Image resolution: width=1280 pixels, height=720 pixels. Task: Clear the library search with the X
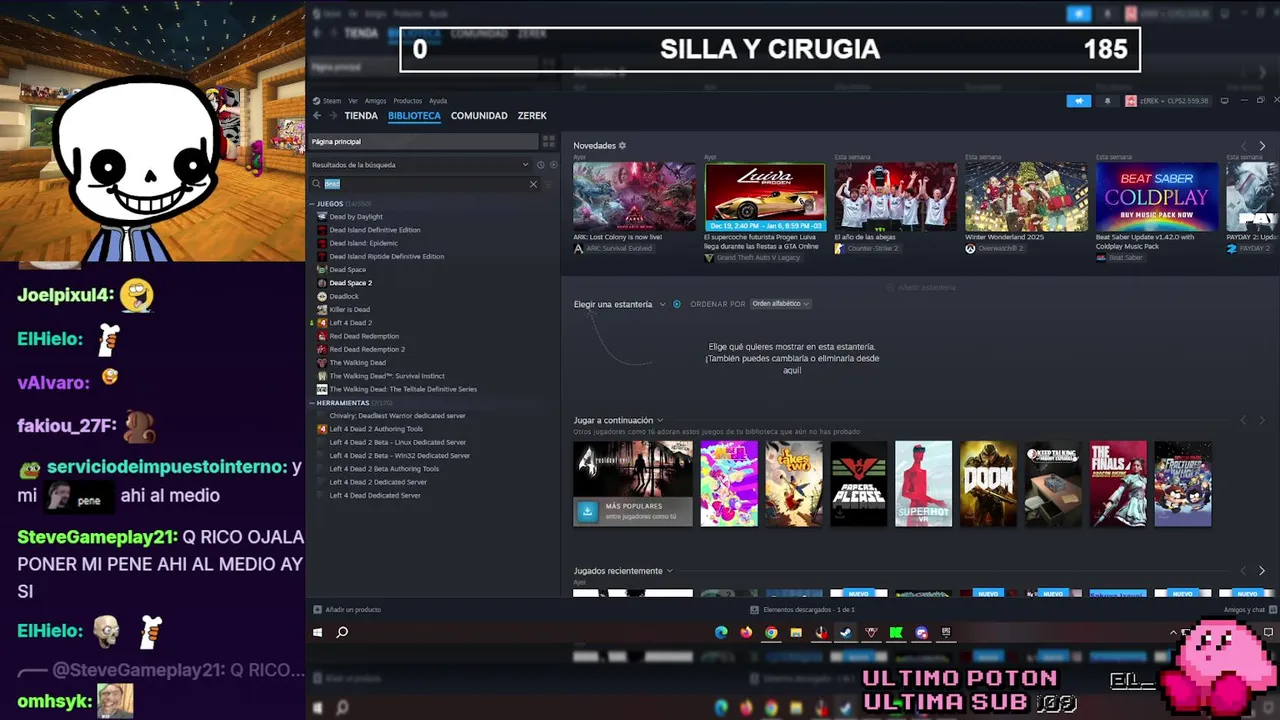coord(533,184)
